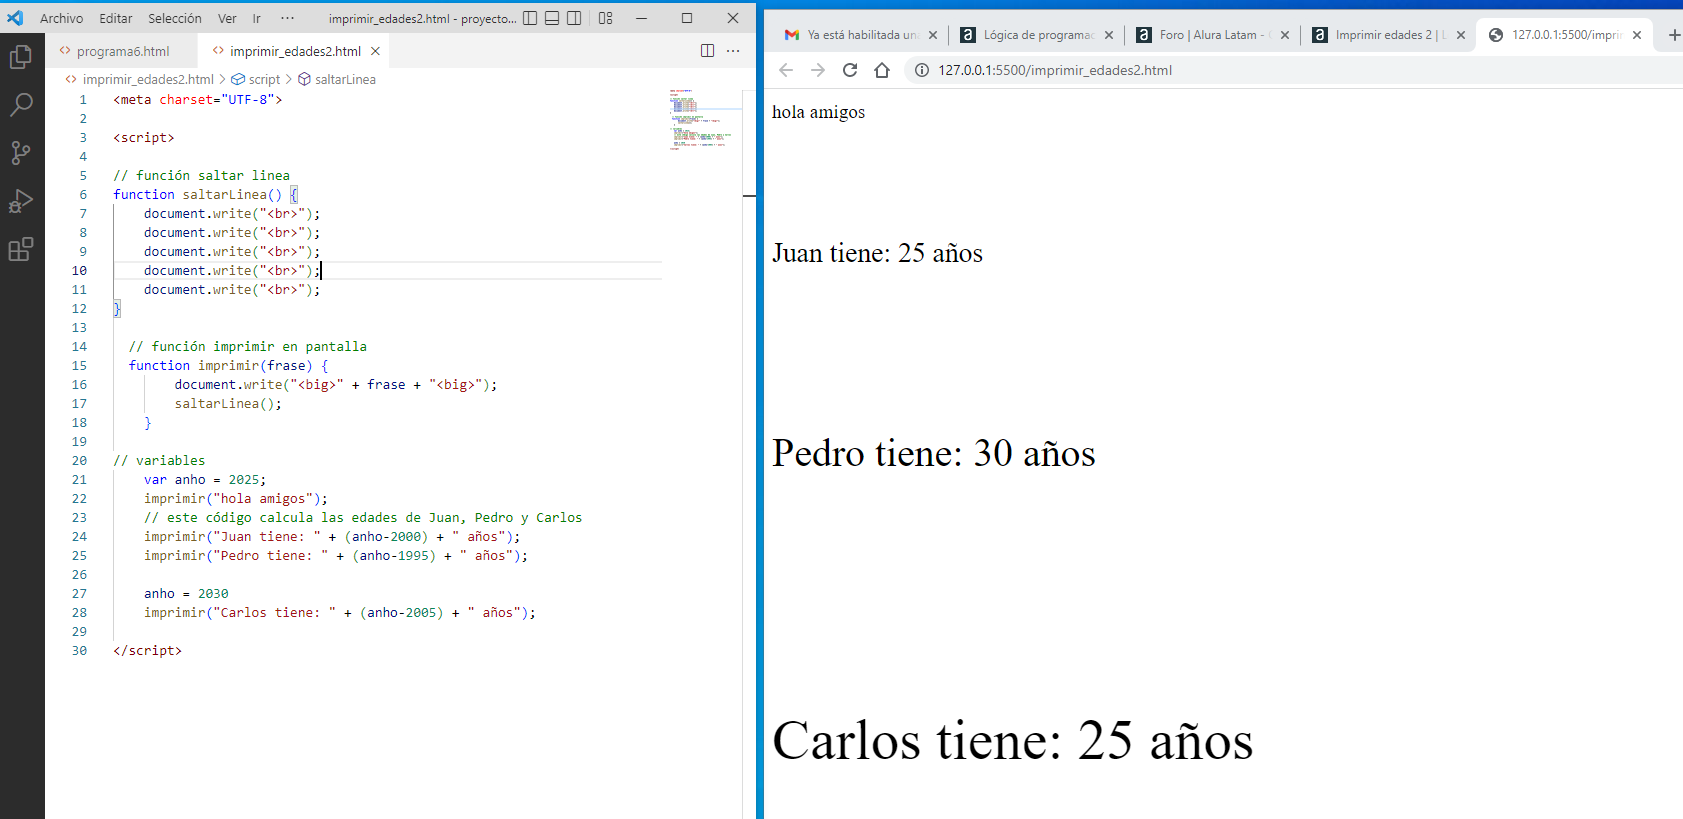Open Customize Layout icon in title bar

[x=606, y=18]
